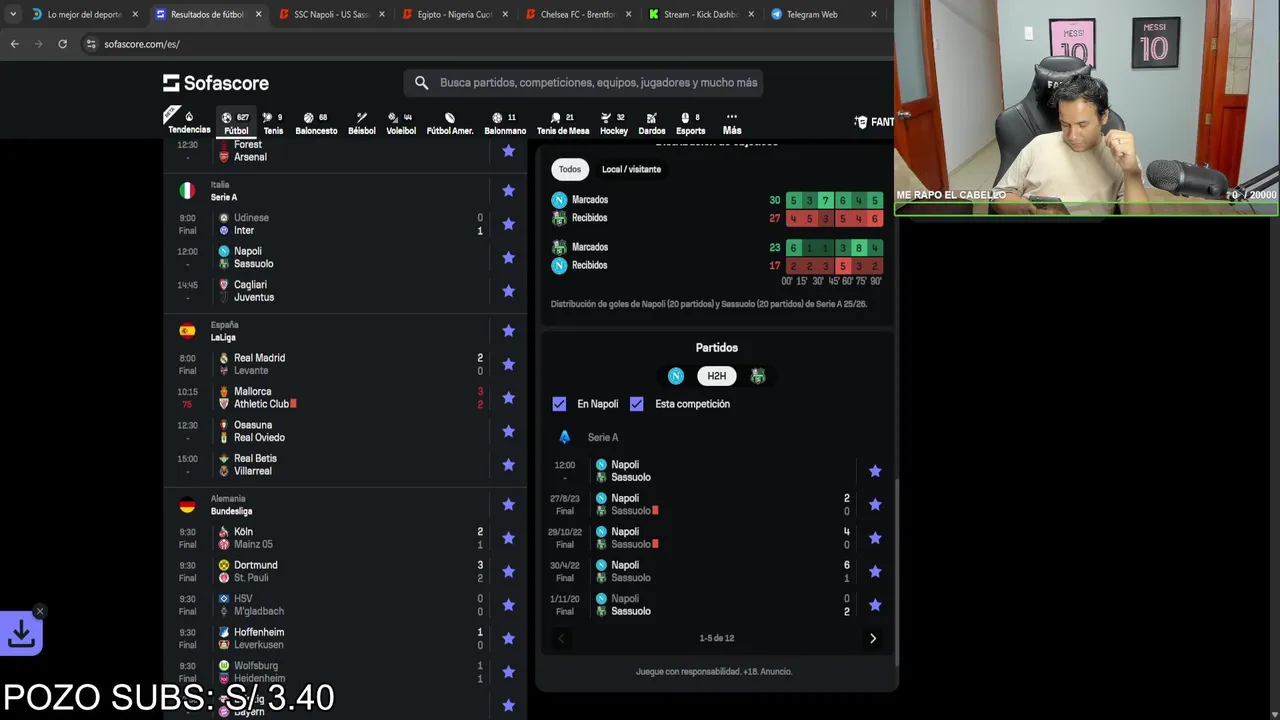Open the Béisbol sport category
The width and height of the screenshot is (1280, 720).
point(362,123)
